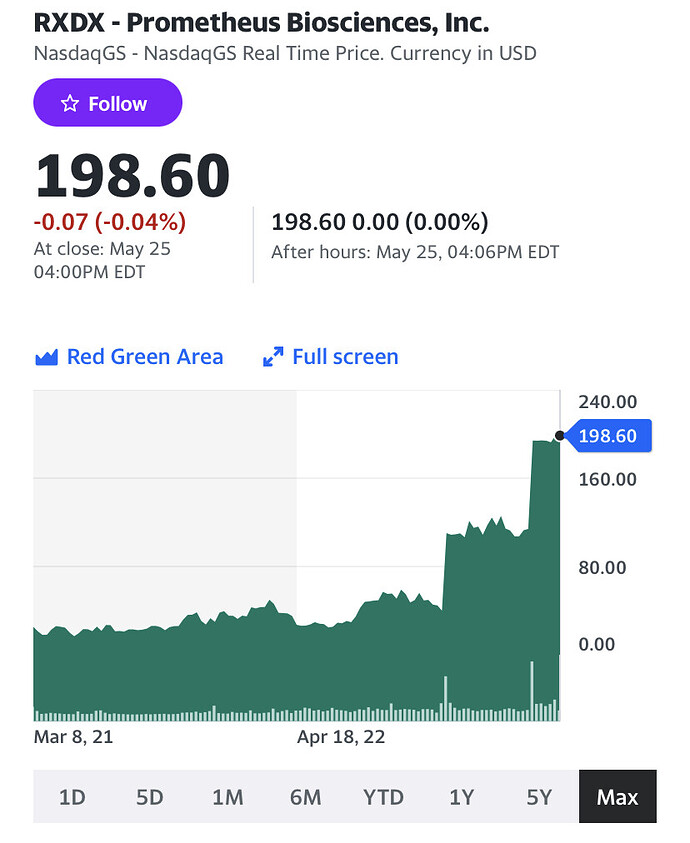Click the NasdaqGS Real Time Price subtitle

(x=285, y=54)
